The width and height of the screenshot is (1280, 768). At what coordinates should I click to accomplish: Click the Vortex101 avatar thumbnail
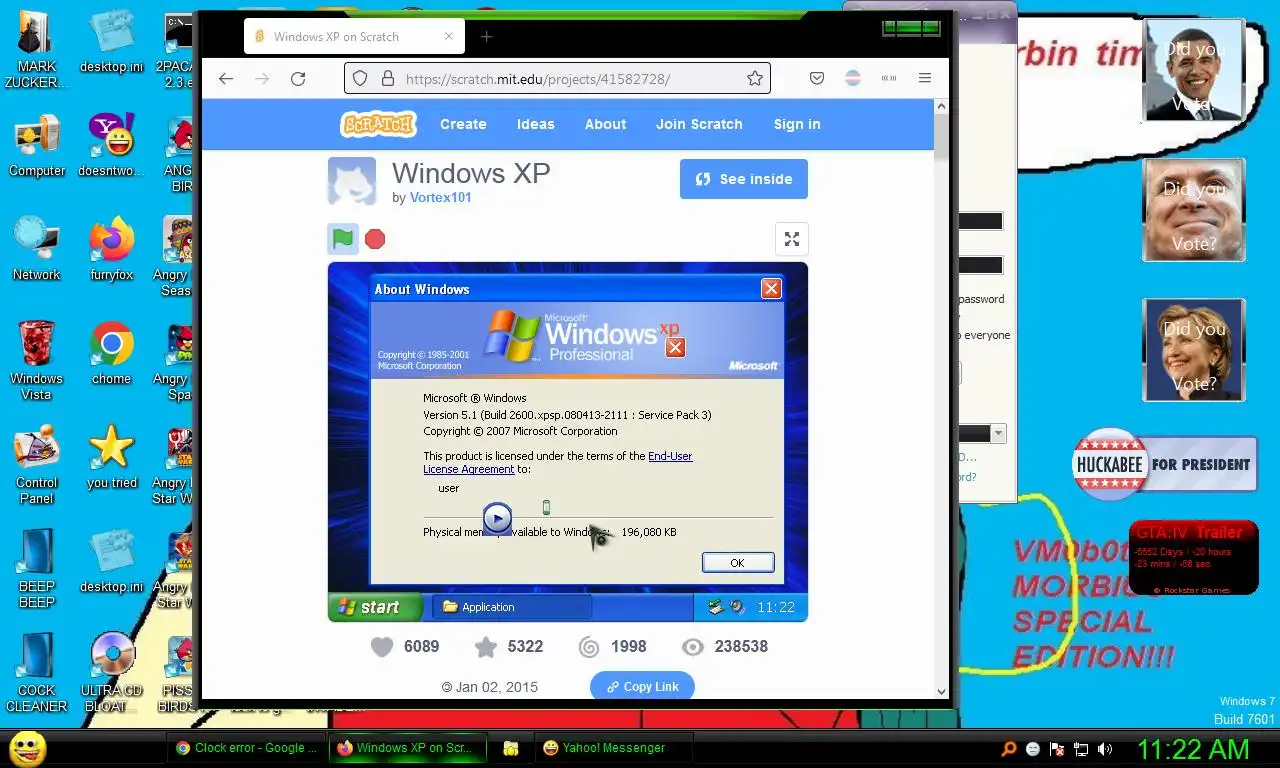click(352, 181)
